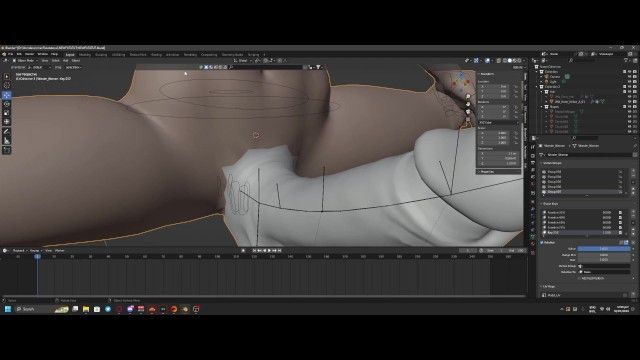Image resolution: width=640 pixels, height=360 pixels.
Task: Expand the UV Maps panel
Action: click(549, 287)
